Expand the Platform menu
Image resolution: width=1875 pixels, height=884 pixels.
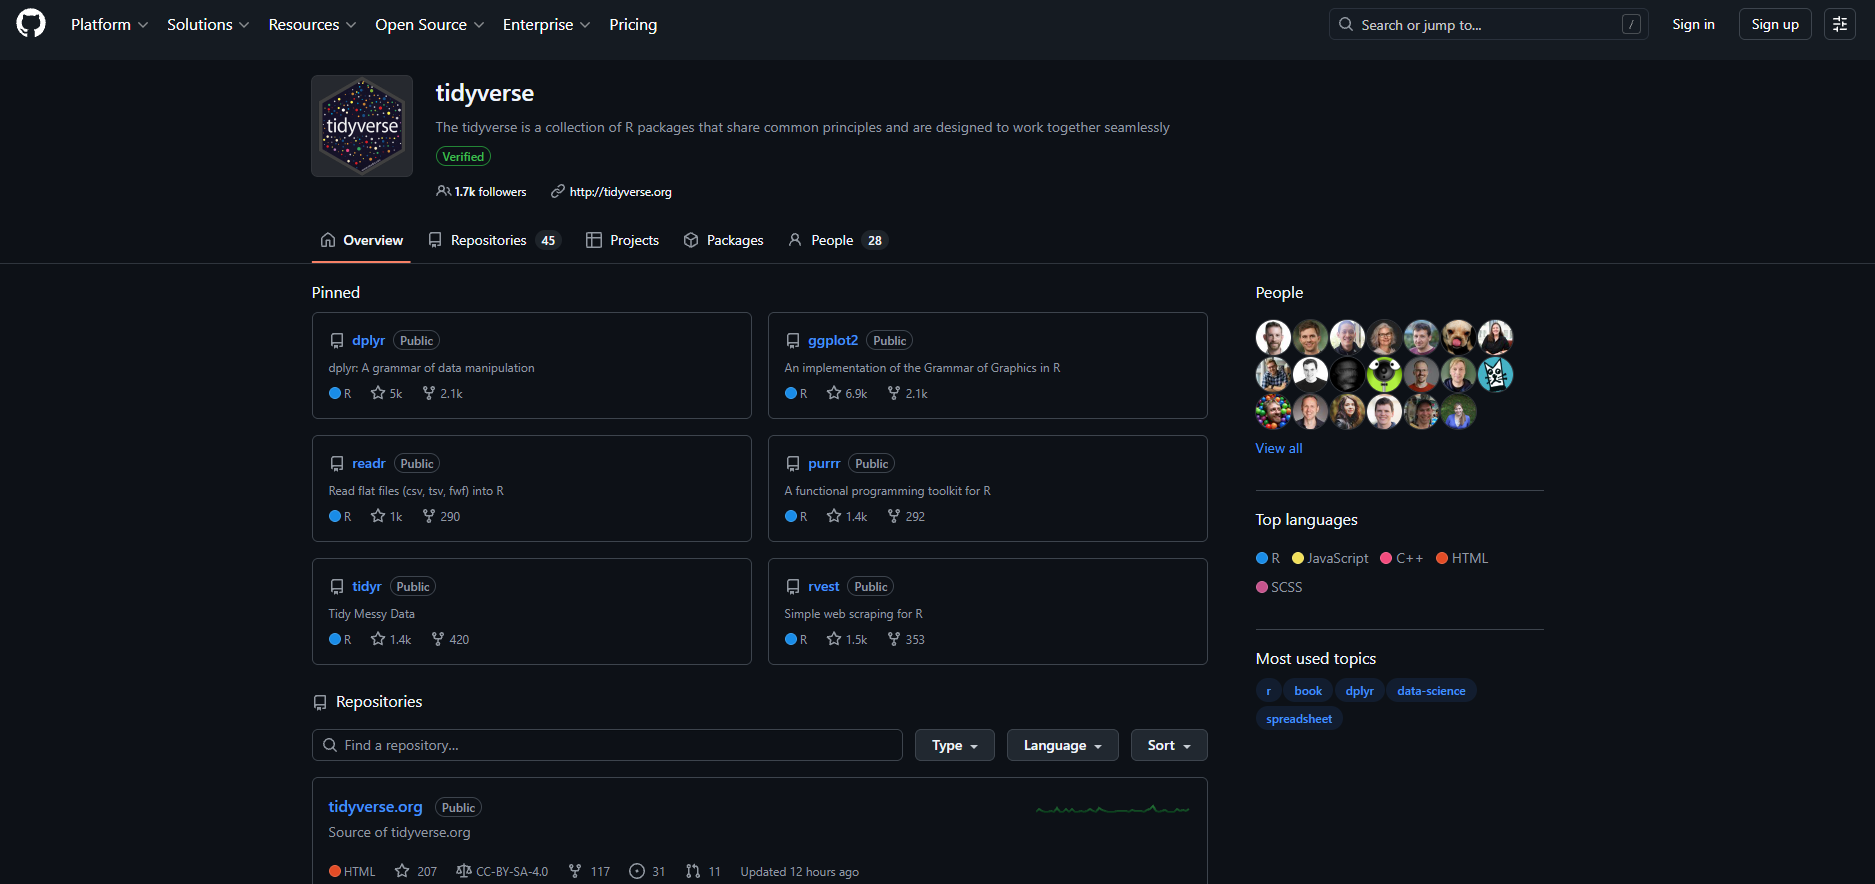coord(109,24)
